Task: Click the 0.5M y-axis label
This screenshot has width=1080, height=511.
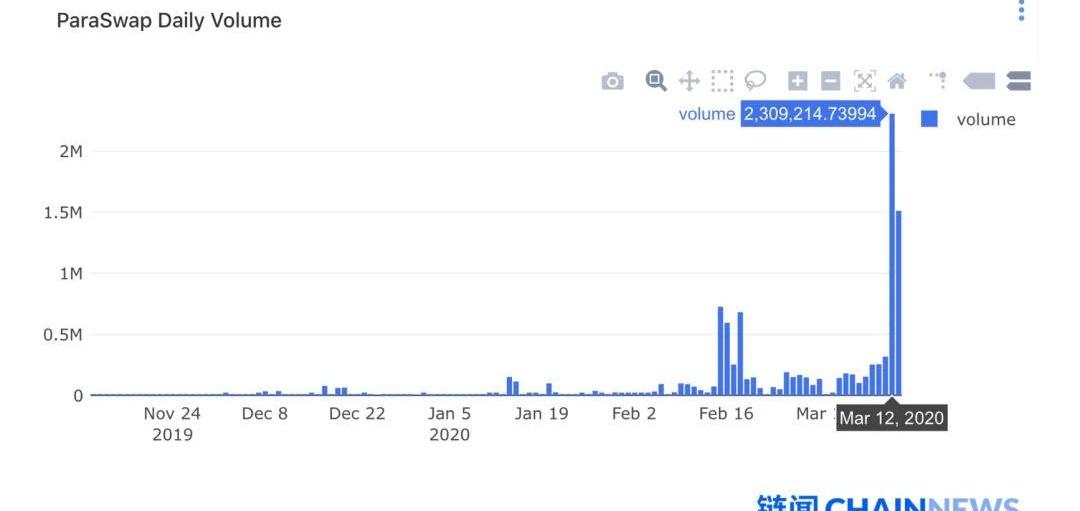Action: [63, 335]
